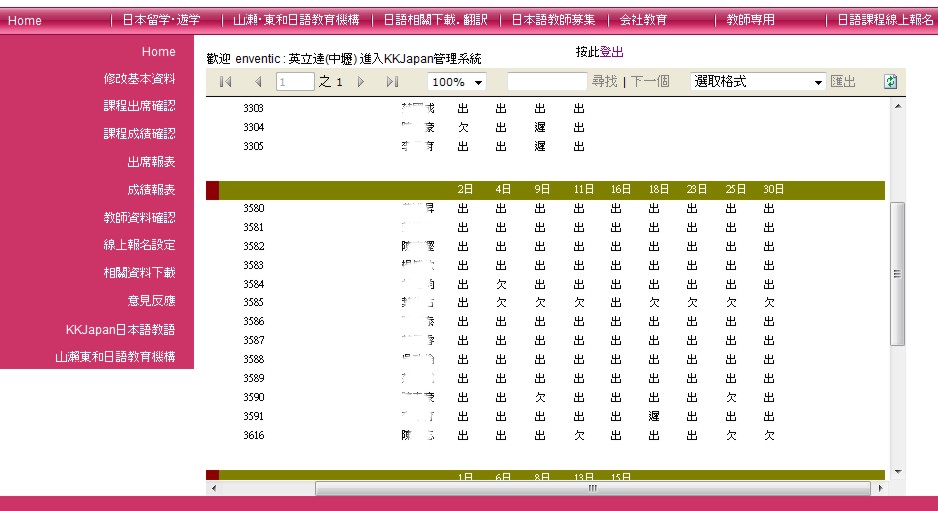938x511 pixels.
Task: Click 遲 mark in row 3591
Action: point(654,416)
